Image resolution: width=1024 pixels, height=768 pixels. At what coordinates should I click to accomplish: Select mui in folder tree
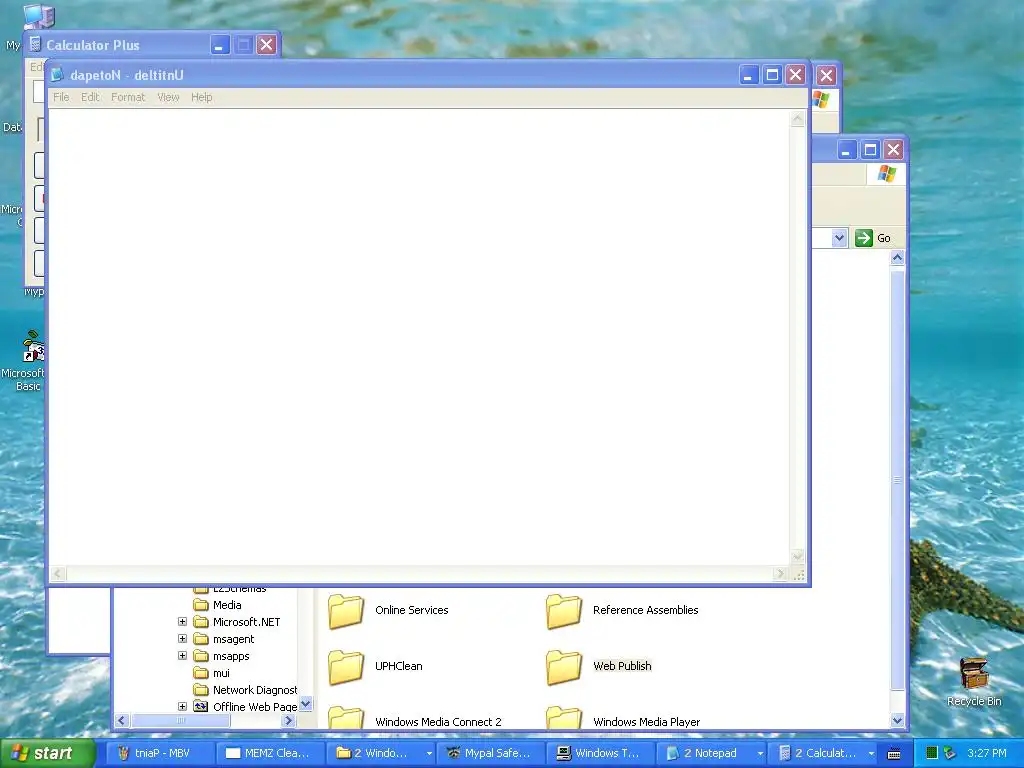[221, 673]
